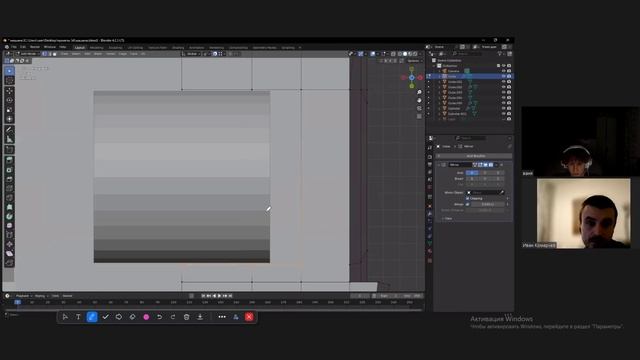Select the Bevel tool
Viewport: 640px width, 360px height.
point(9,179)
